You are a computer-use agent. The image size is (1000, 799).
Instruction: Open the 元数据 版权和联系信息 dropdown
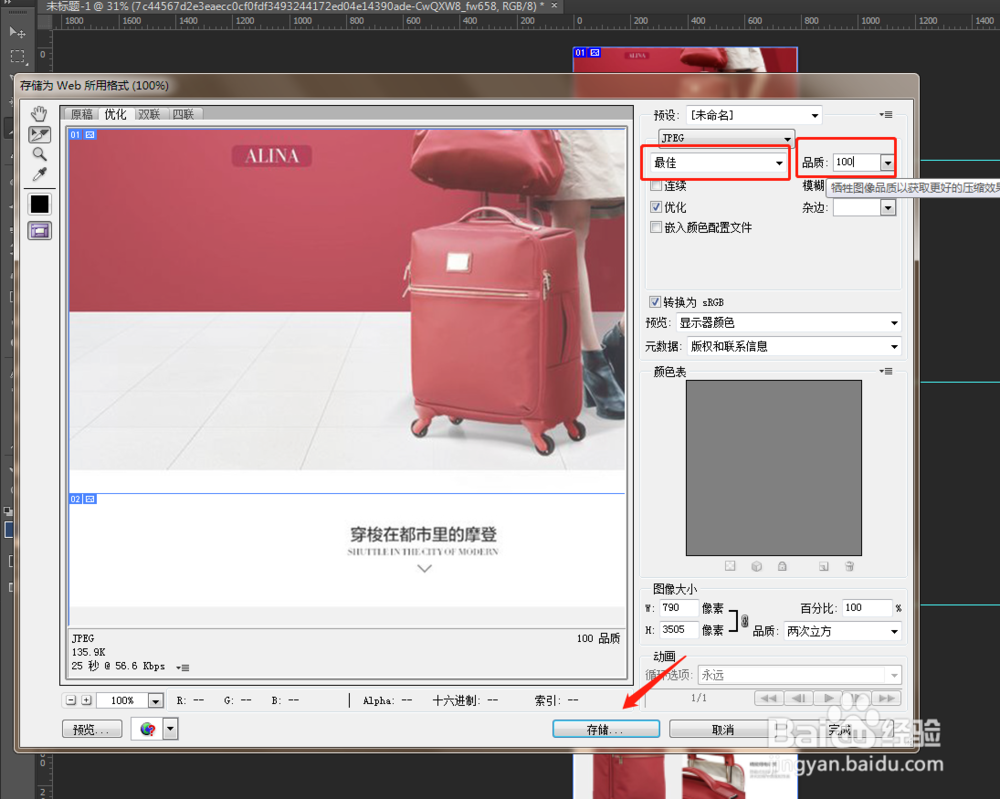793,346
